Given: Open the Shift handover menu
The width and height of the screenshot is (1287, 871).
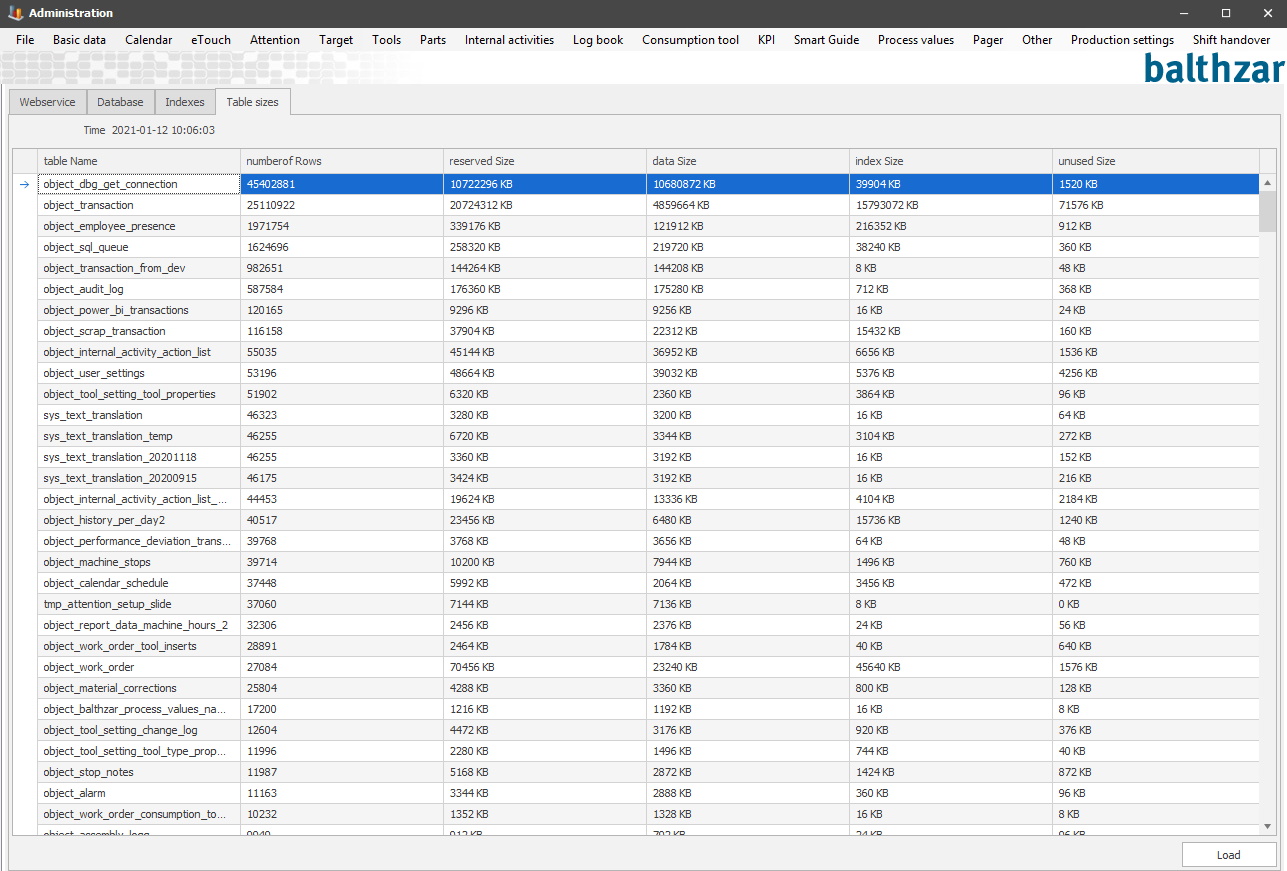Looking at the screenshot, I should click(1231, 40).
